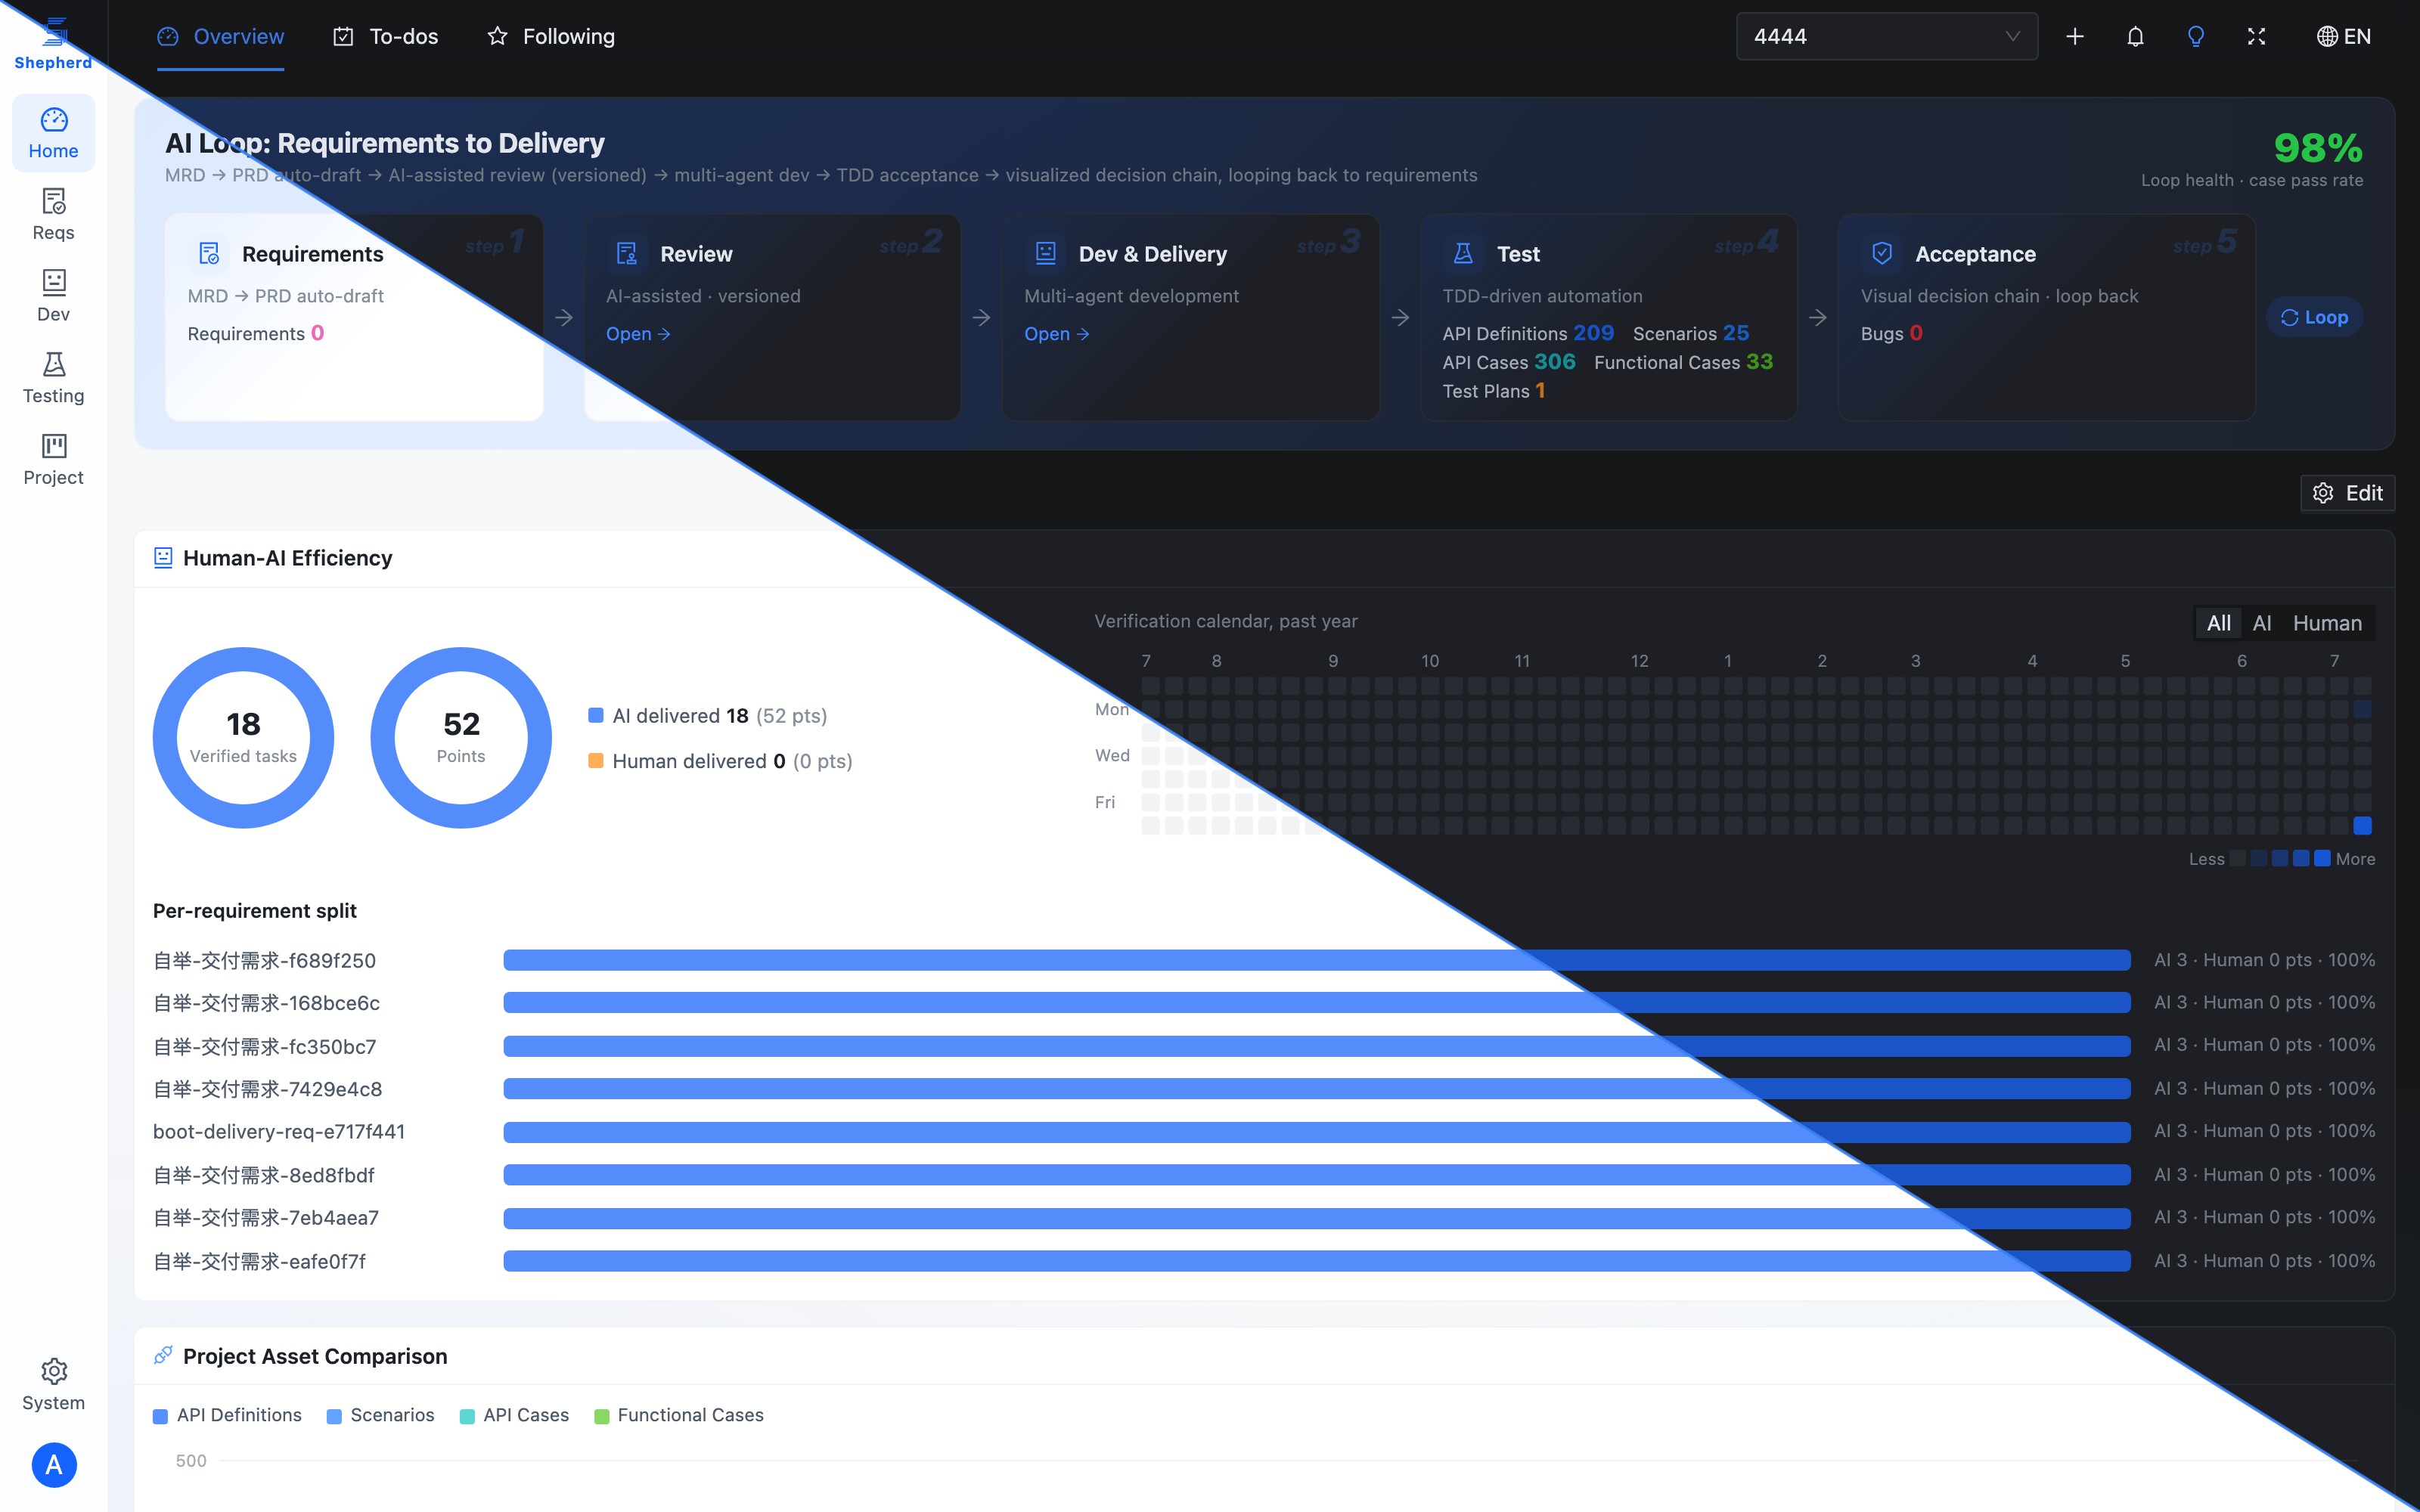
Task: Click Bugs 0 in Acceptance card
Action: pyautogui.click(x=1891, y=333)
